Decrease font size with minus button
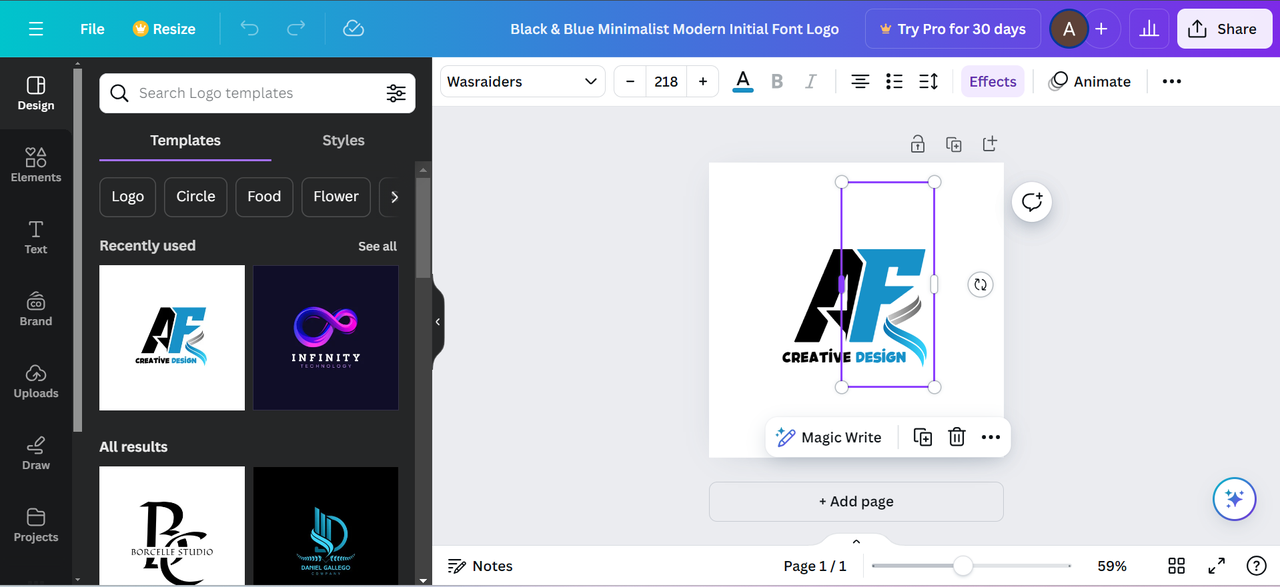The height and width of the screenshot is (587, 1280). pos(630,82)
